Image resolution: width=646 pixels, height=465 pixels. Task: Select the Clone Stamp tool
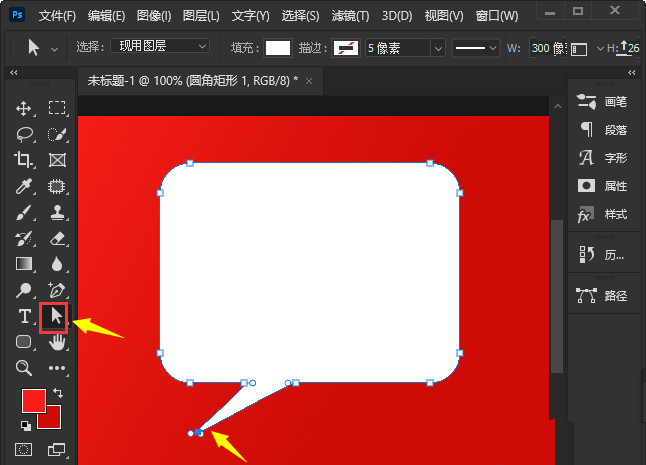point(57,213)
